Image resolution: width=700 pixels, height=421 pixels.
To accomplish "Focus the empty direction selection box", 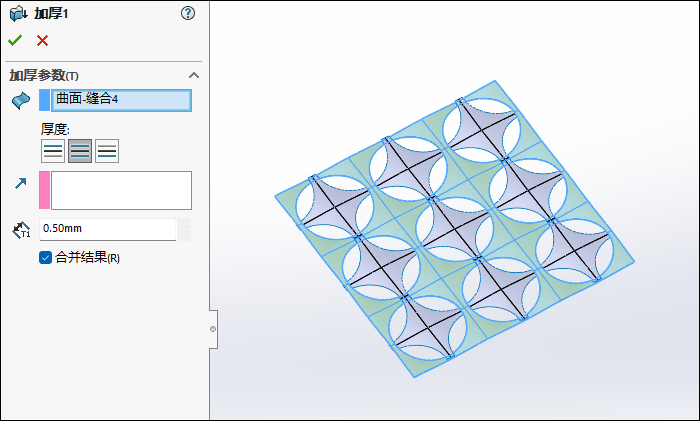I will [x=121, y=190].
